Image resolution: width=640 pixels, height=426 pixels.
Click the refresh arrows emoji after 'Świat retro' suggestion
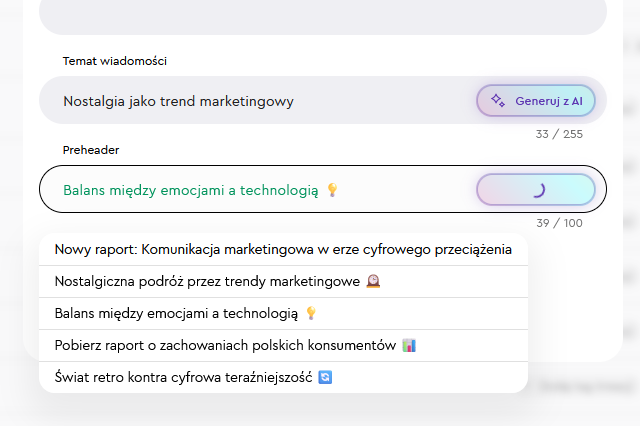coord(323,378)
